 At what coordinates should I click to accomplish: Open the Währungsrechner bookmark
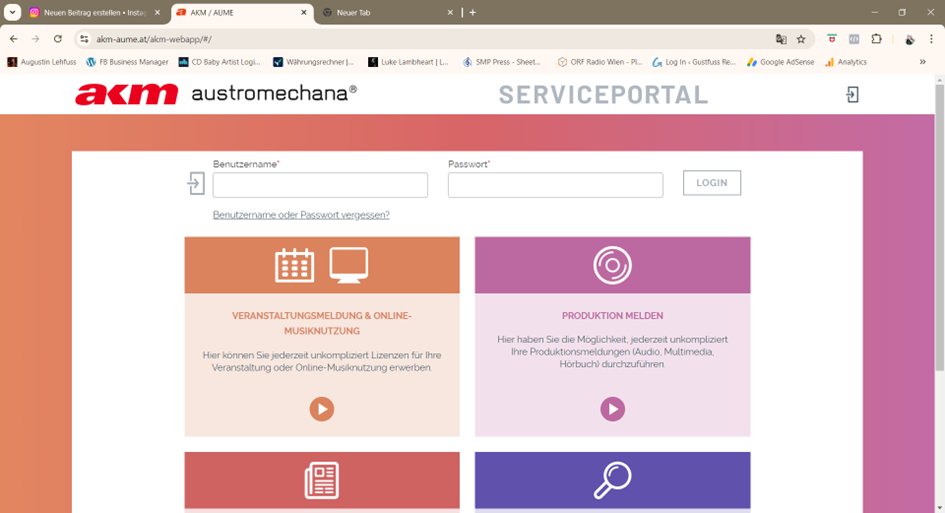[x=313, y=61]
